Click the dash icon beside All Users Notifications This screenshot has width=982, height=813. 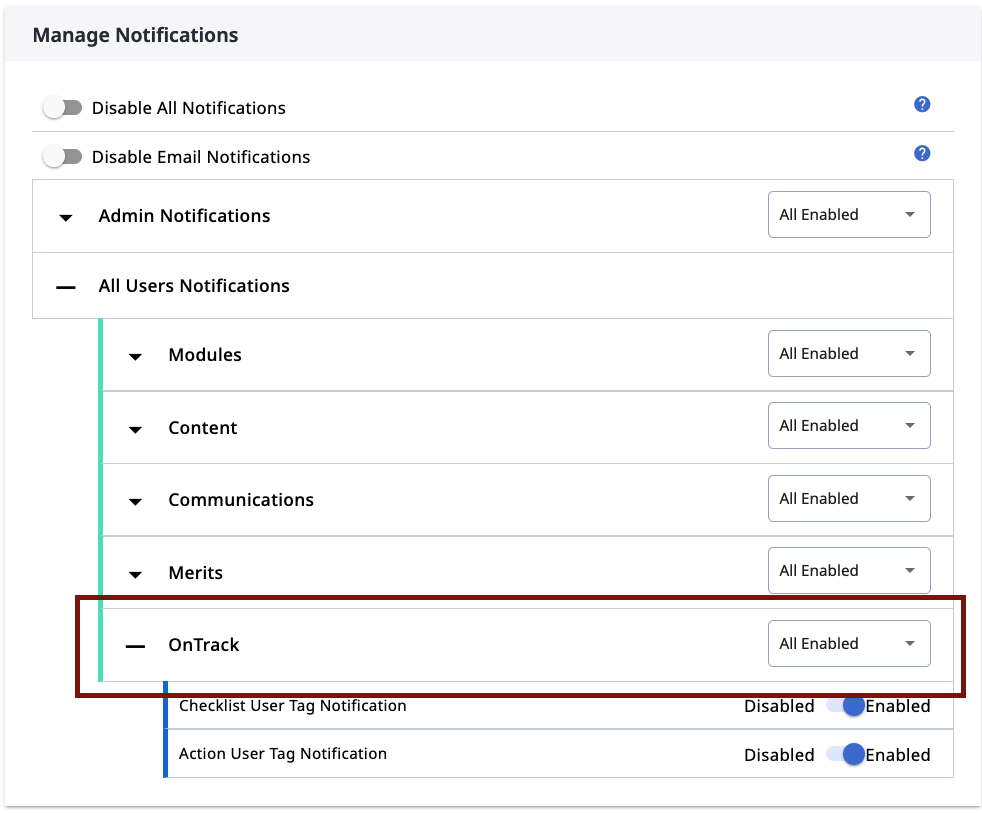[65, 287]
